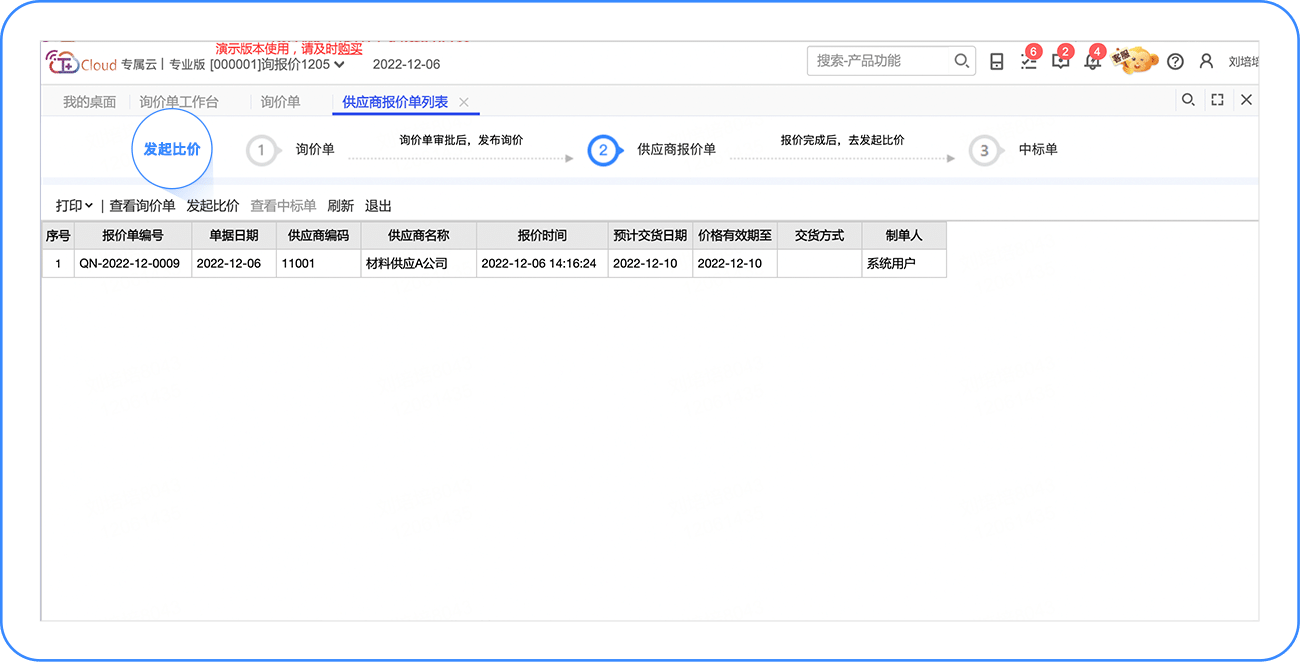
Task: Click the 发起比价 toolbar button
Action: point(212,206)
